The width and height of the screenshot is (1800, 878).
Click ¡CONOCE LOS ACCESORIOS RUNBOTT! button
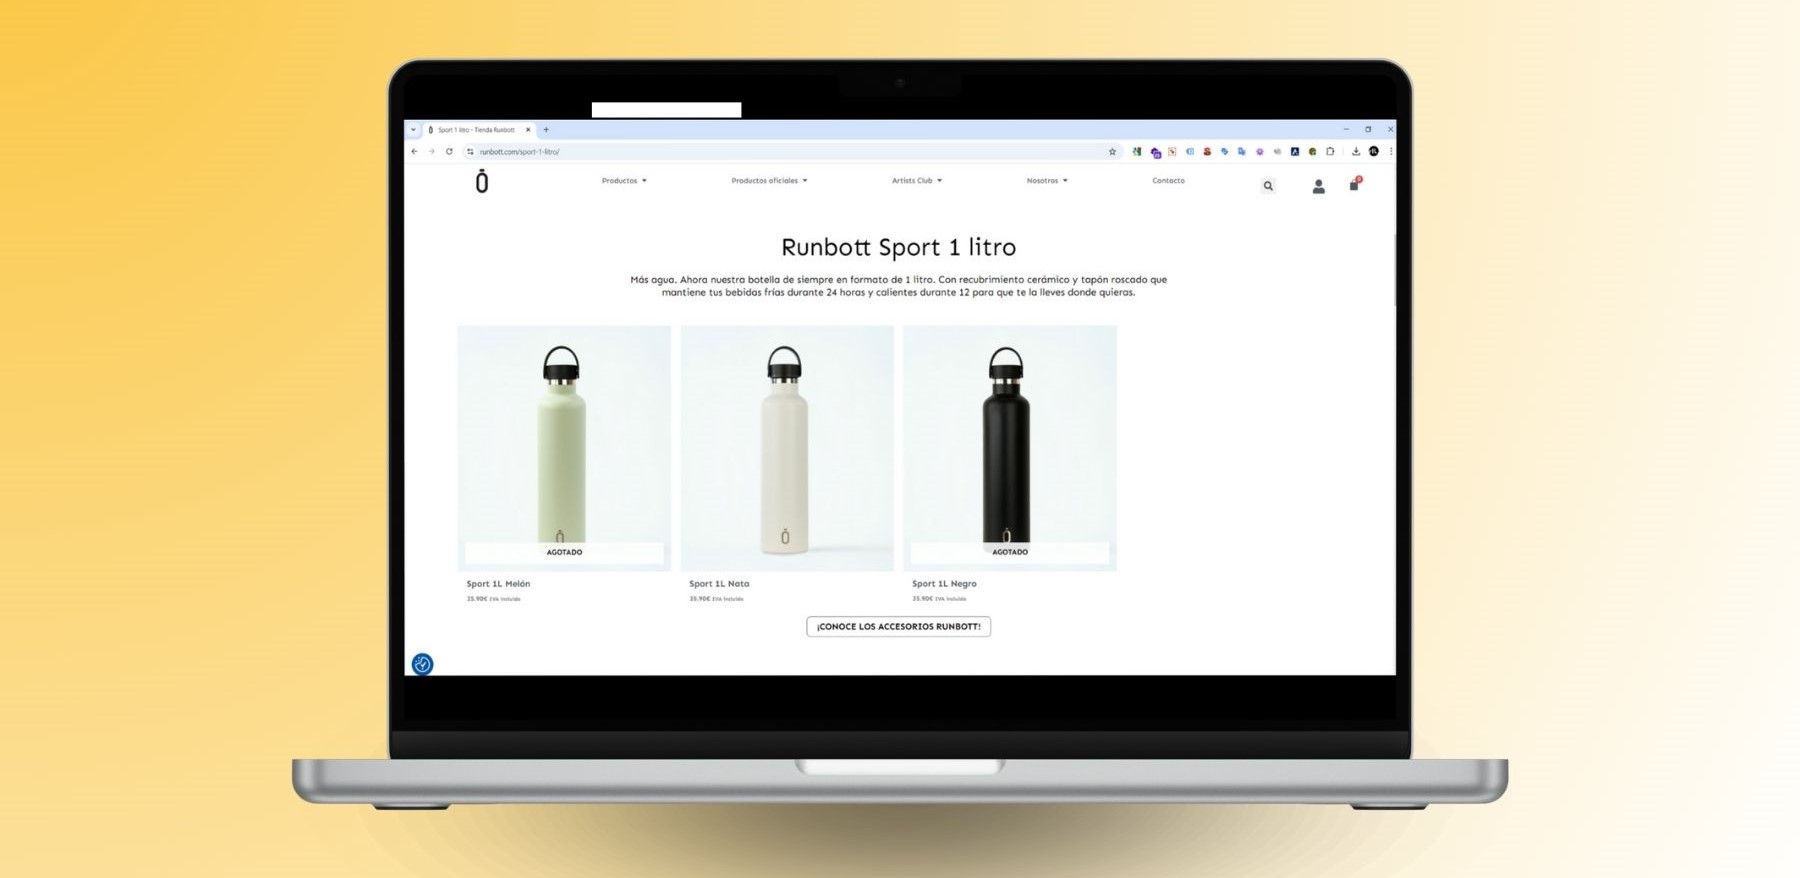click(x=898, y=626)
